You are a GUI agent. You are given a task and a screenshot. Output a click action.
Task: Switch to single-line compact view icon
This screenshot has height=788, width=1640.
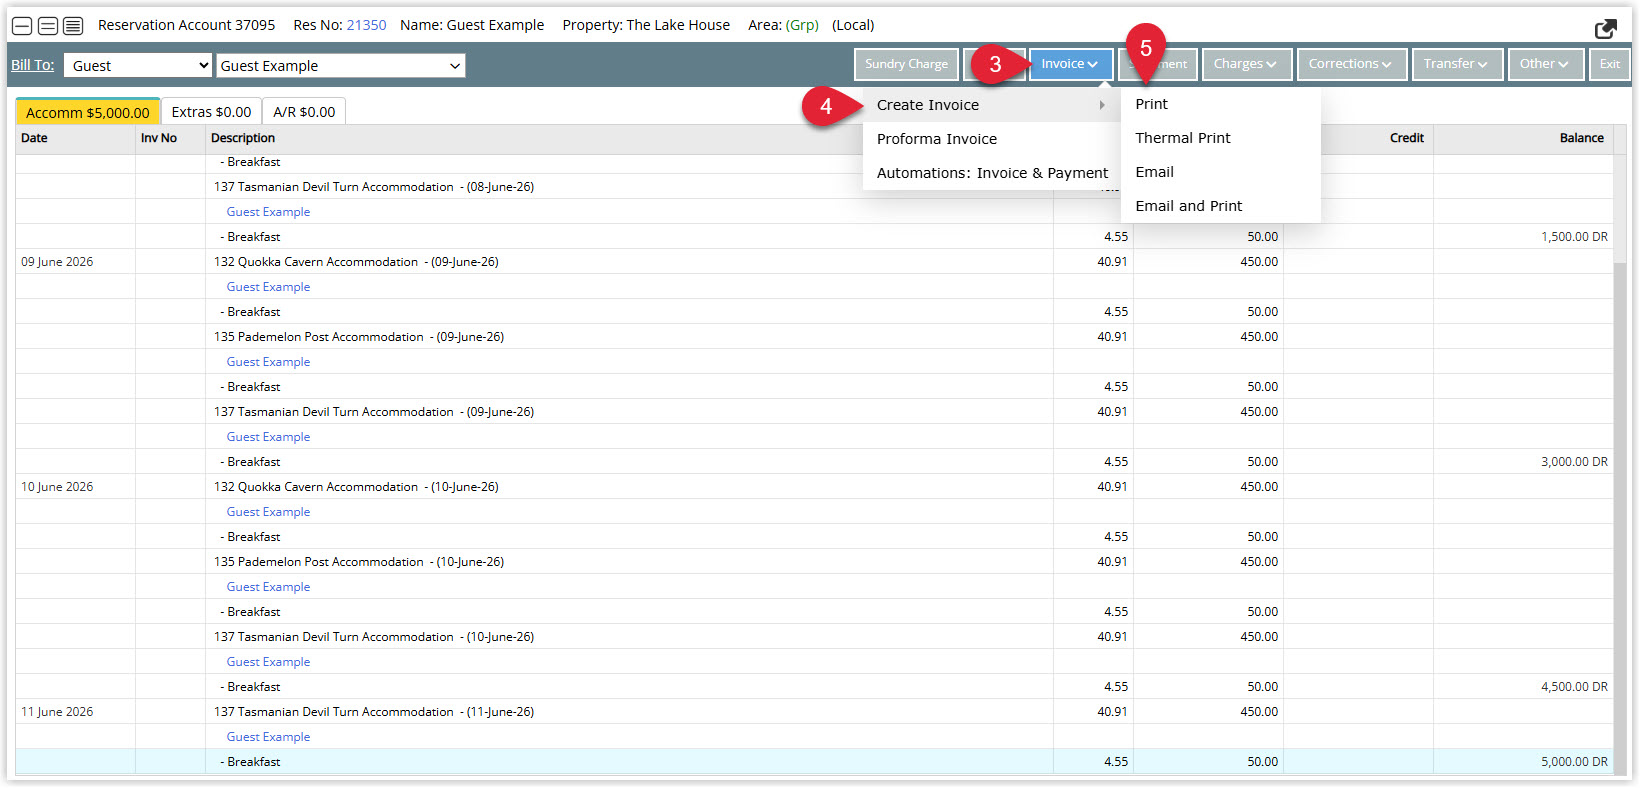pos(22,26)
